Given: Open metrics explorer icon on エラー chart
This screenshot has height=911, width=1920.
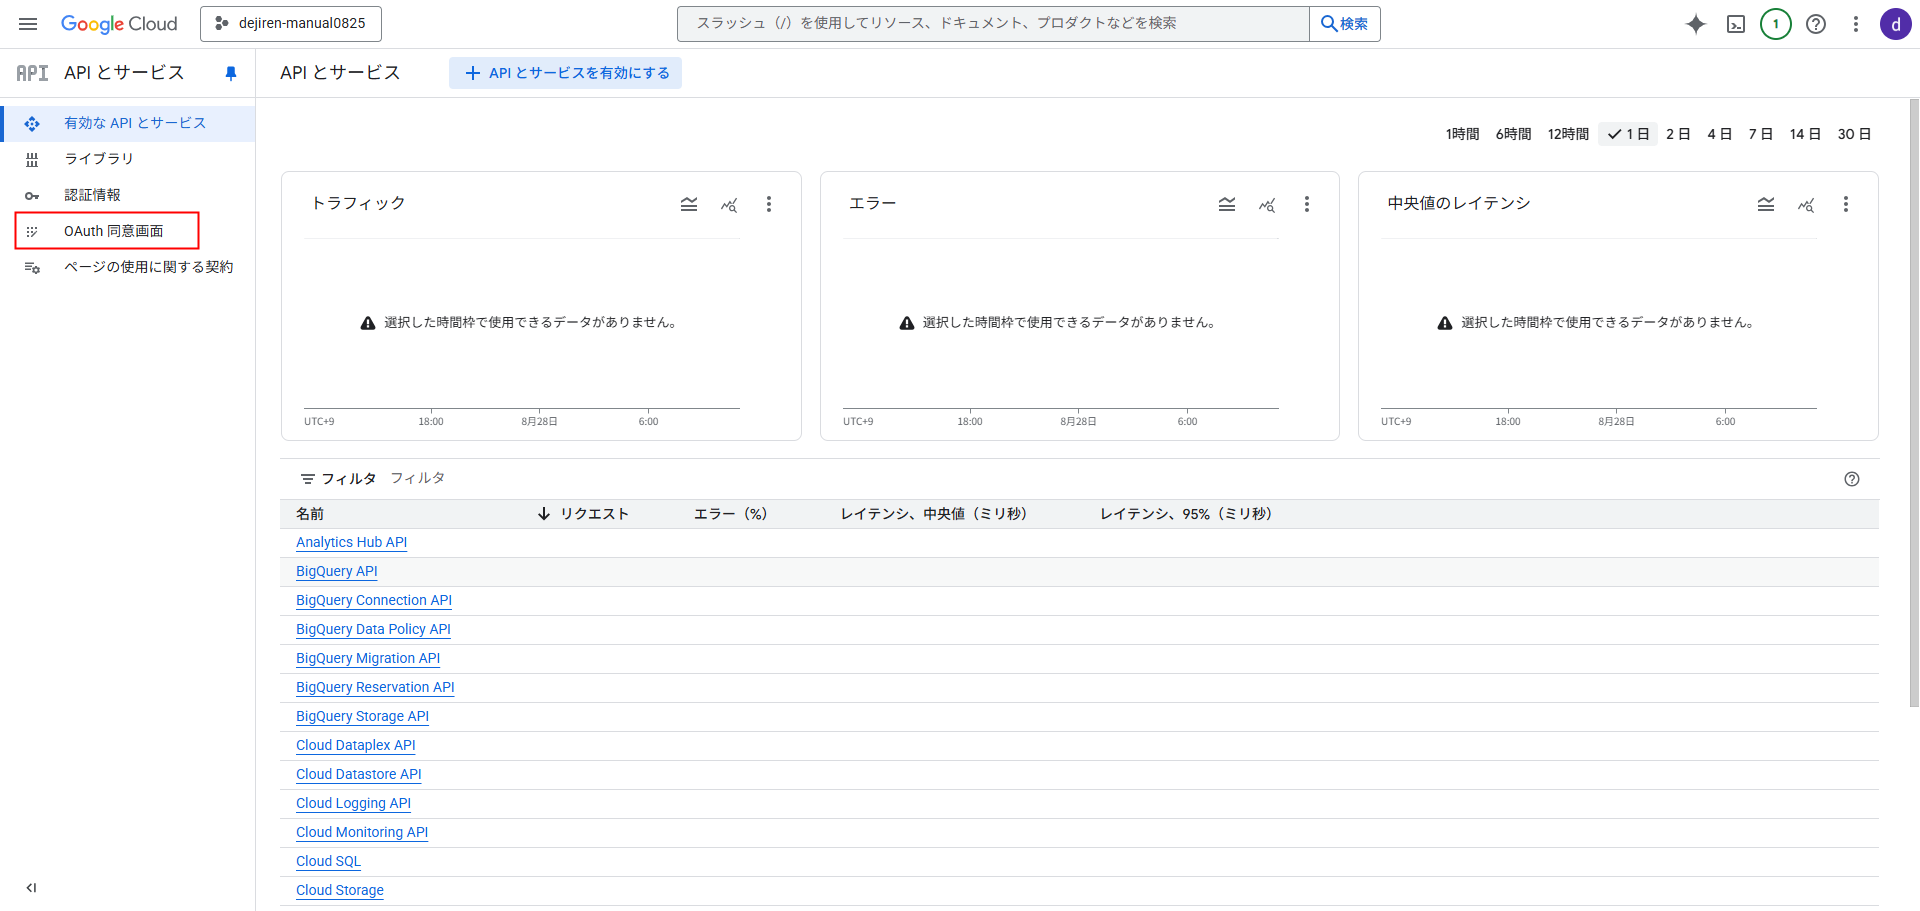Looking at the screenshot, I should 1267,204.
